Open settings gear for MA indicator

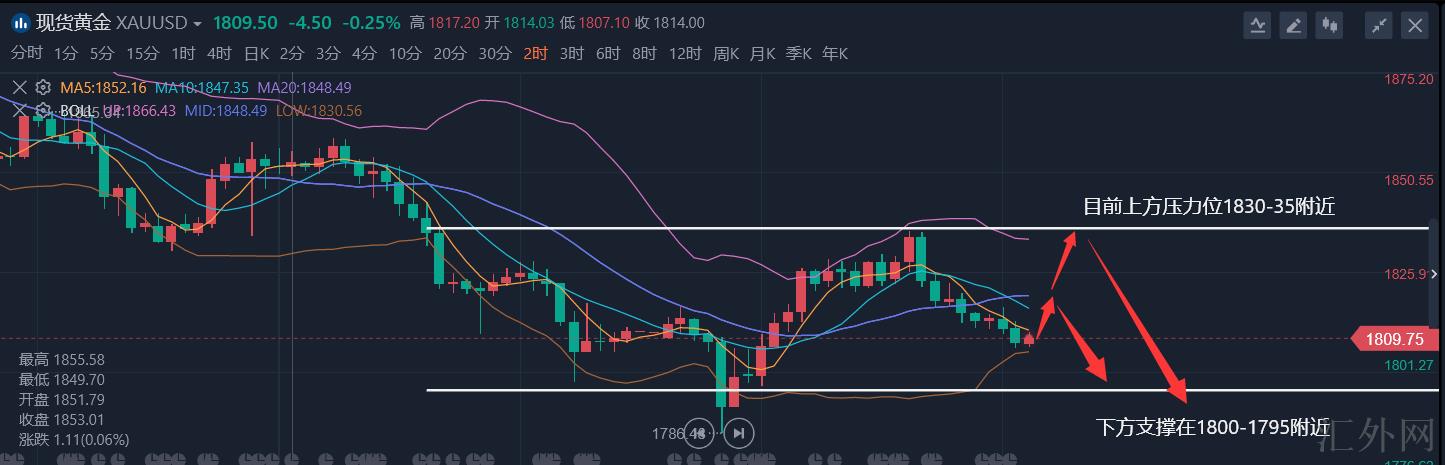click(x=42, y=88)
